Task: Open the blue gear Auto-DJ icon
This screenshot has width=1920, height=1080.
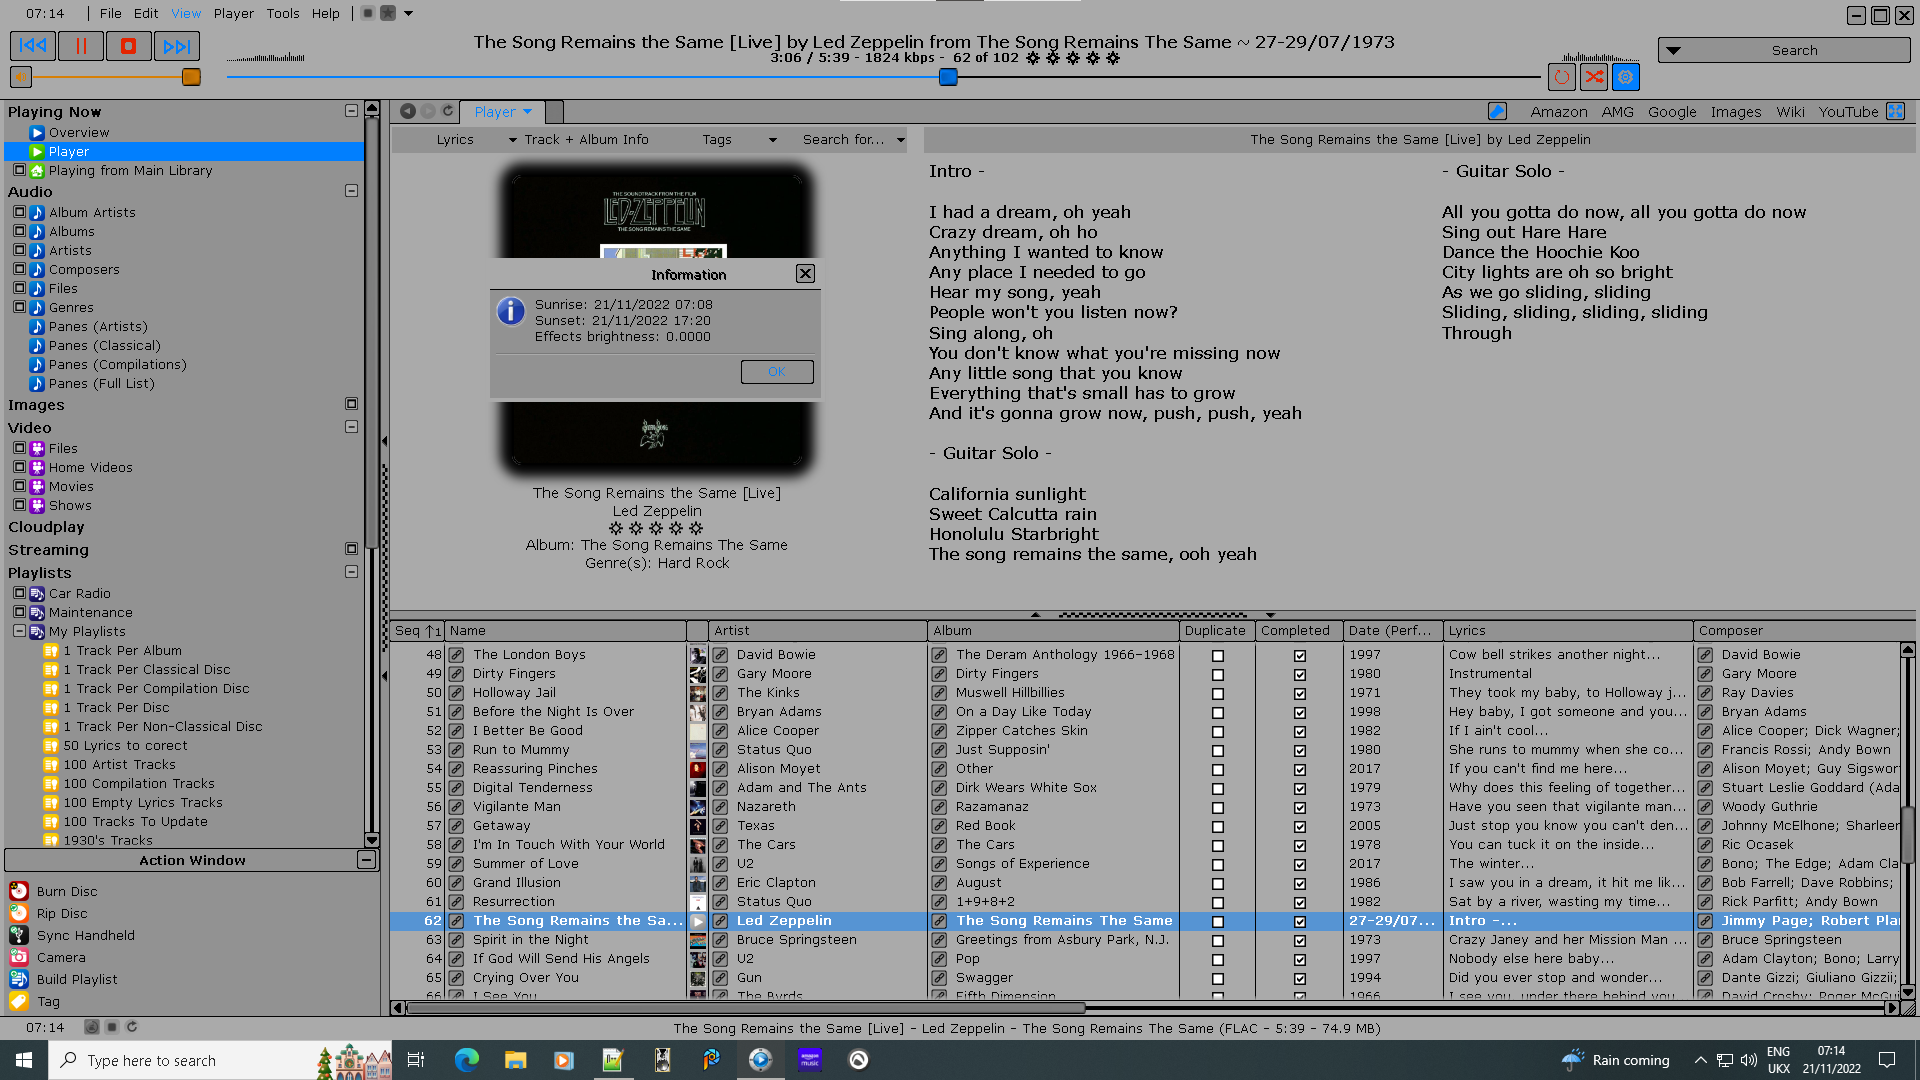Action: coord(1626,77)
